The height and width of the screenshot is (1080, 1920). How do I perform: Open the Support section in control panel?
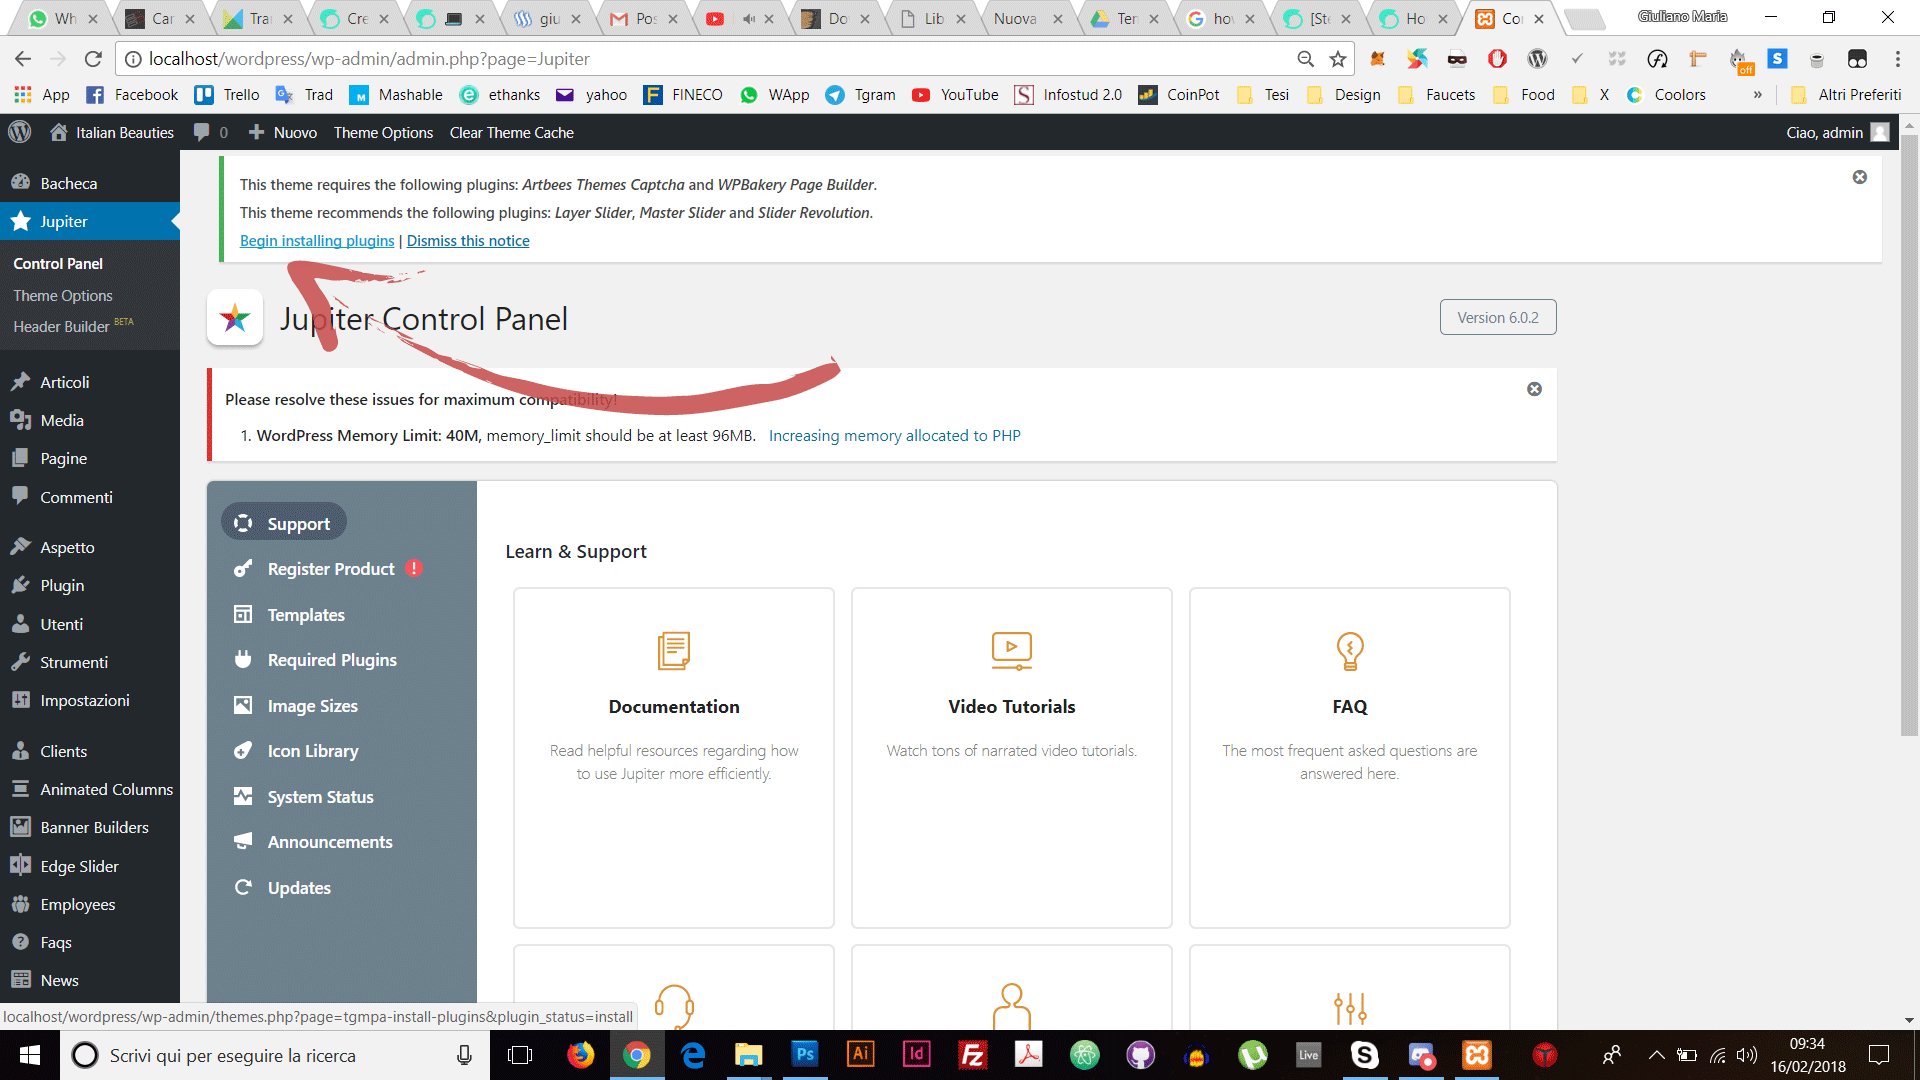[283, 523]
